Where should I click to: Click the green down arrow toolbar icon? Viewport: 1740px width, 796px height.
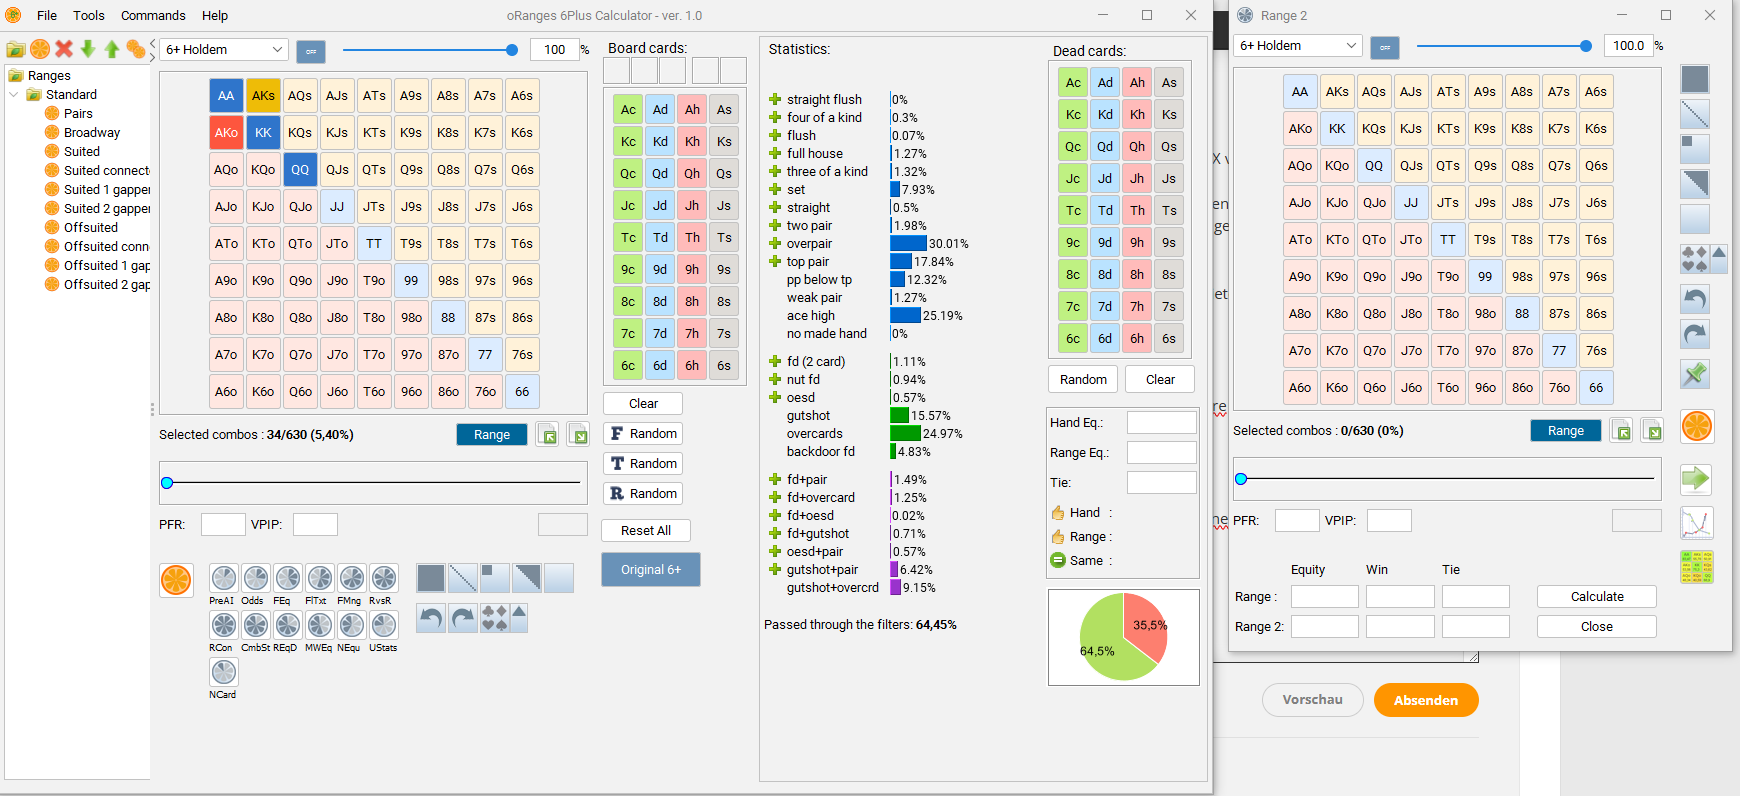click(x=88, y=49)
